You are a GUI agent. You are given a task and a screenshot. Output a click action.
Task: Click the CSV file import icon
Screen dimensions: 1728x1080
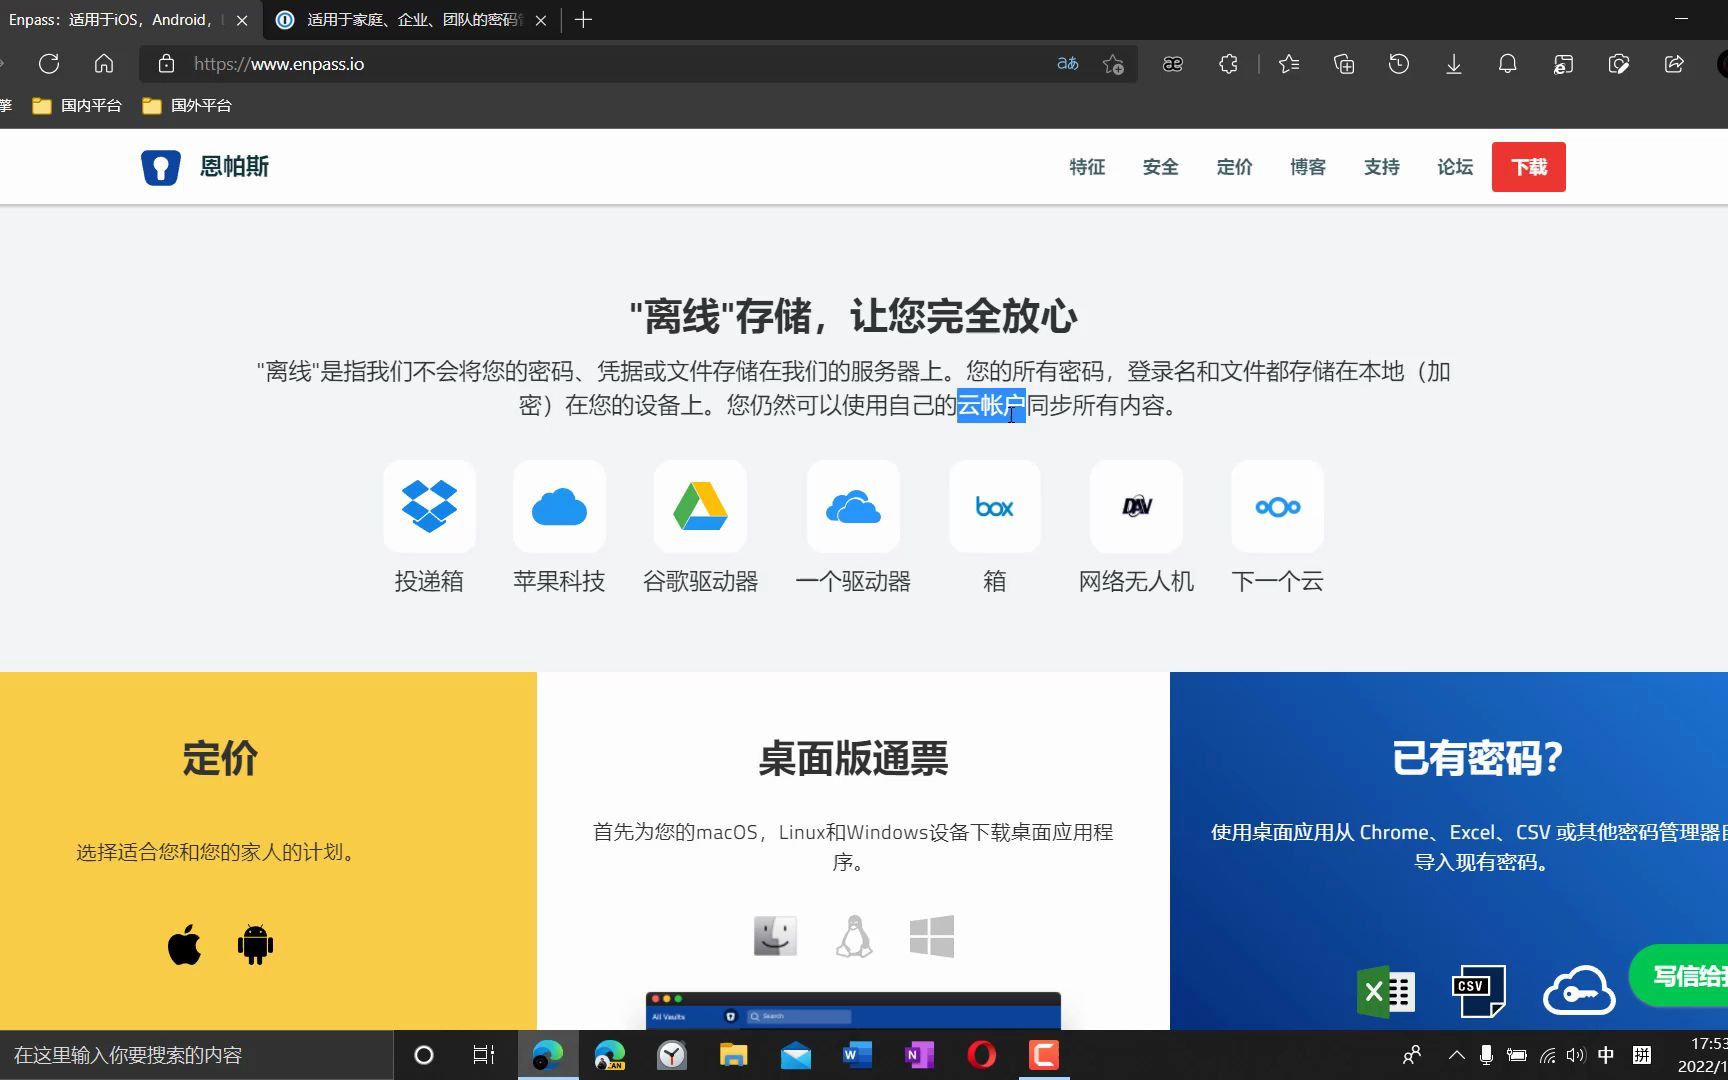point(1478,991)
